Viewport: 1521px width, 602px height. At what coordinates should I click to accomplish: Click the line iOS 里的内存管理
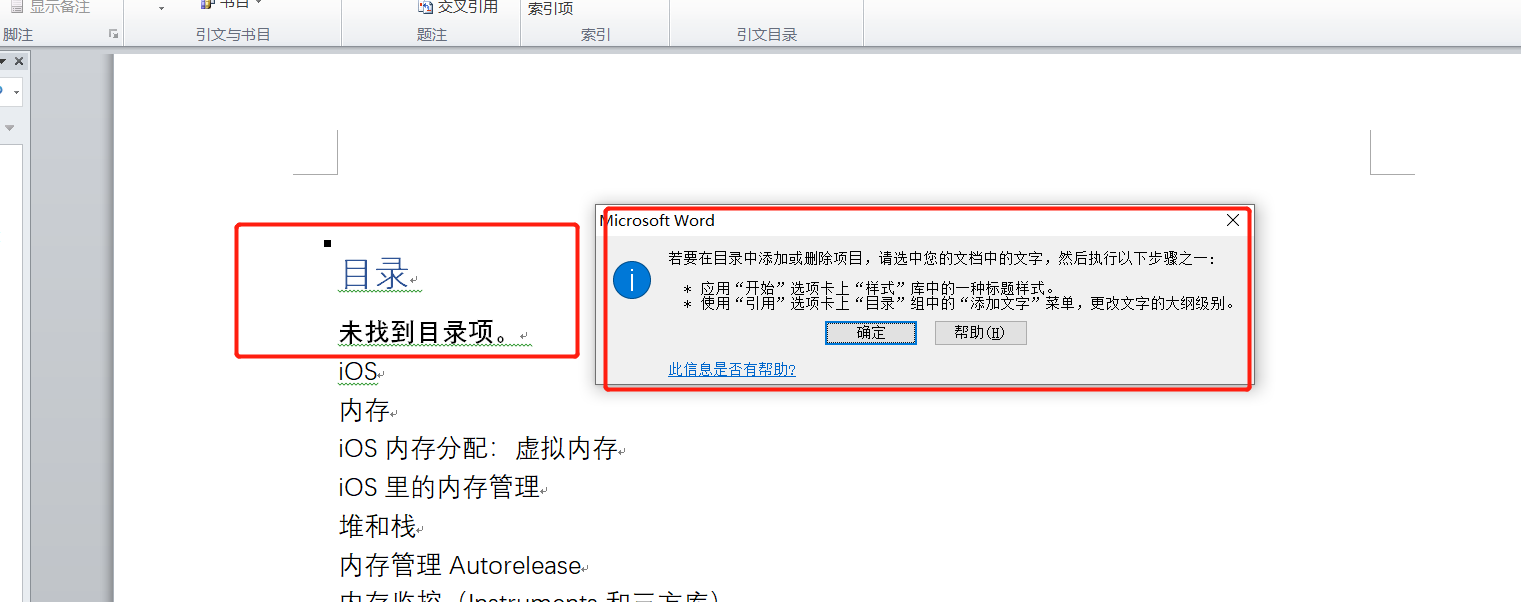click(438, 488)
